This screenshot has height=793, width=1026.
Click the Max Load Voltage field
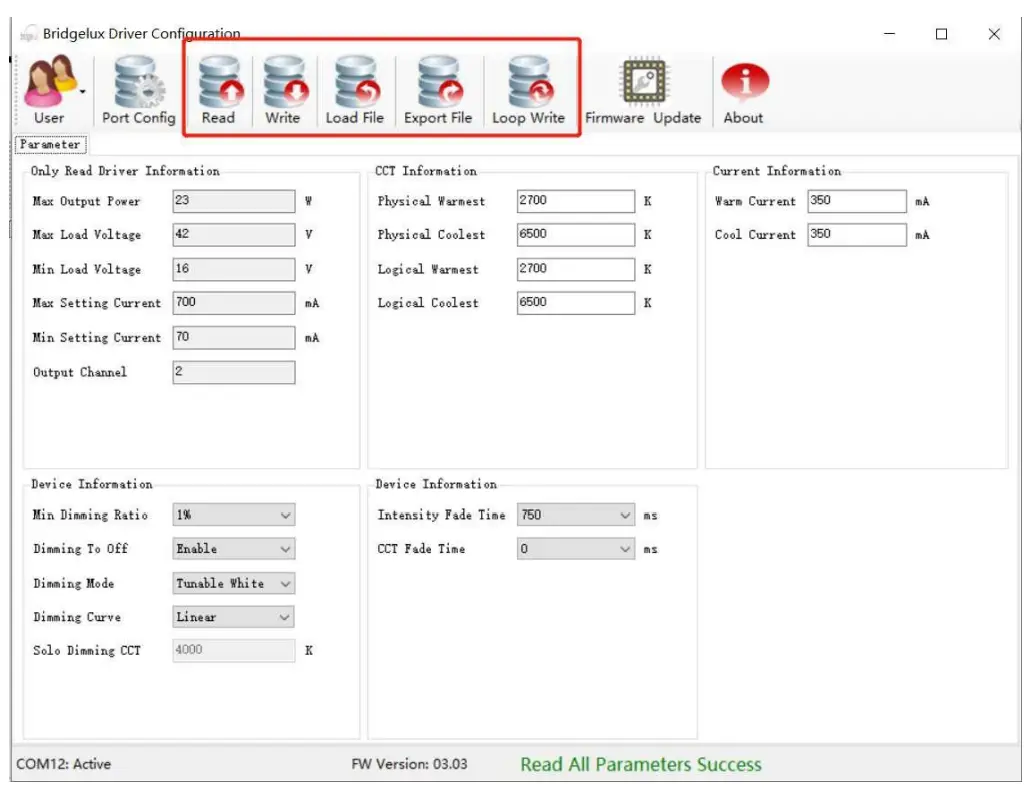[234, 234]
